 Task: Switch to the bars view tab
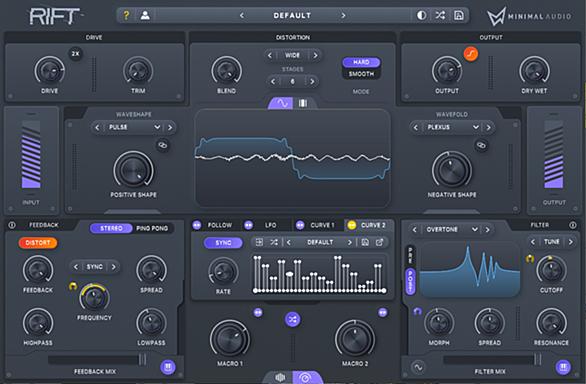303,103
